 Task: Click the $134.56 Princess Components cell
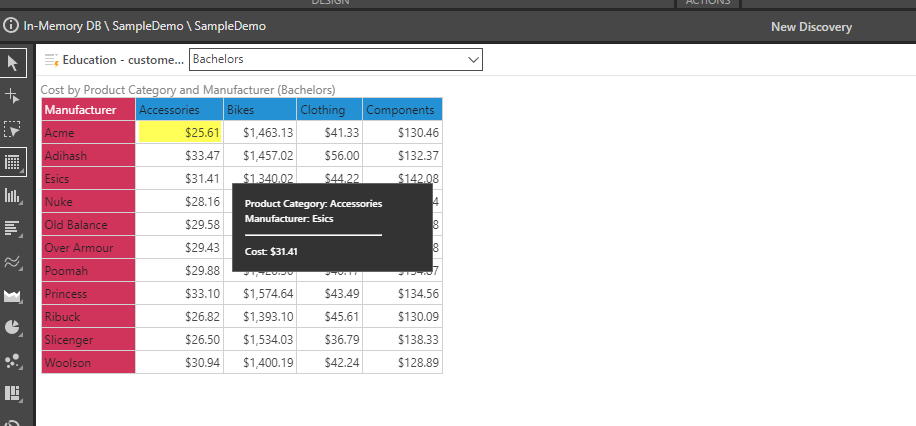click(x=403, y=293)
